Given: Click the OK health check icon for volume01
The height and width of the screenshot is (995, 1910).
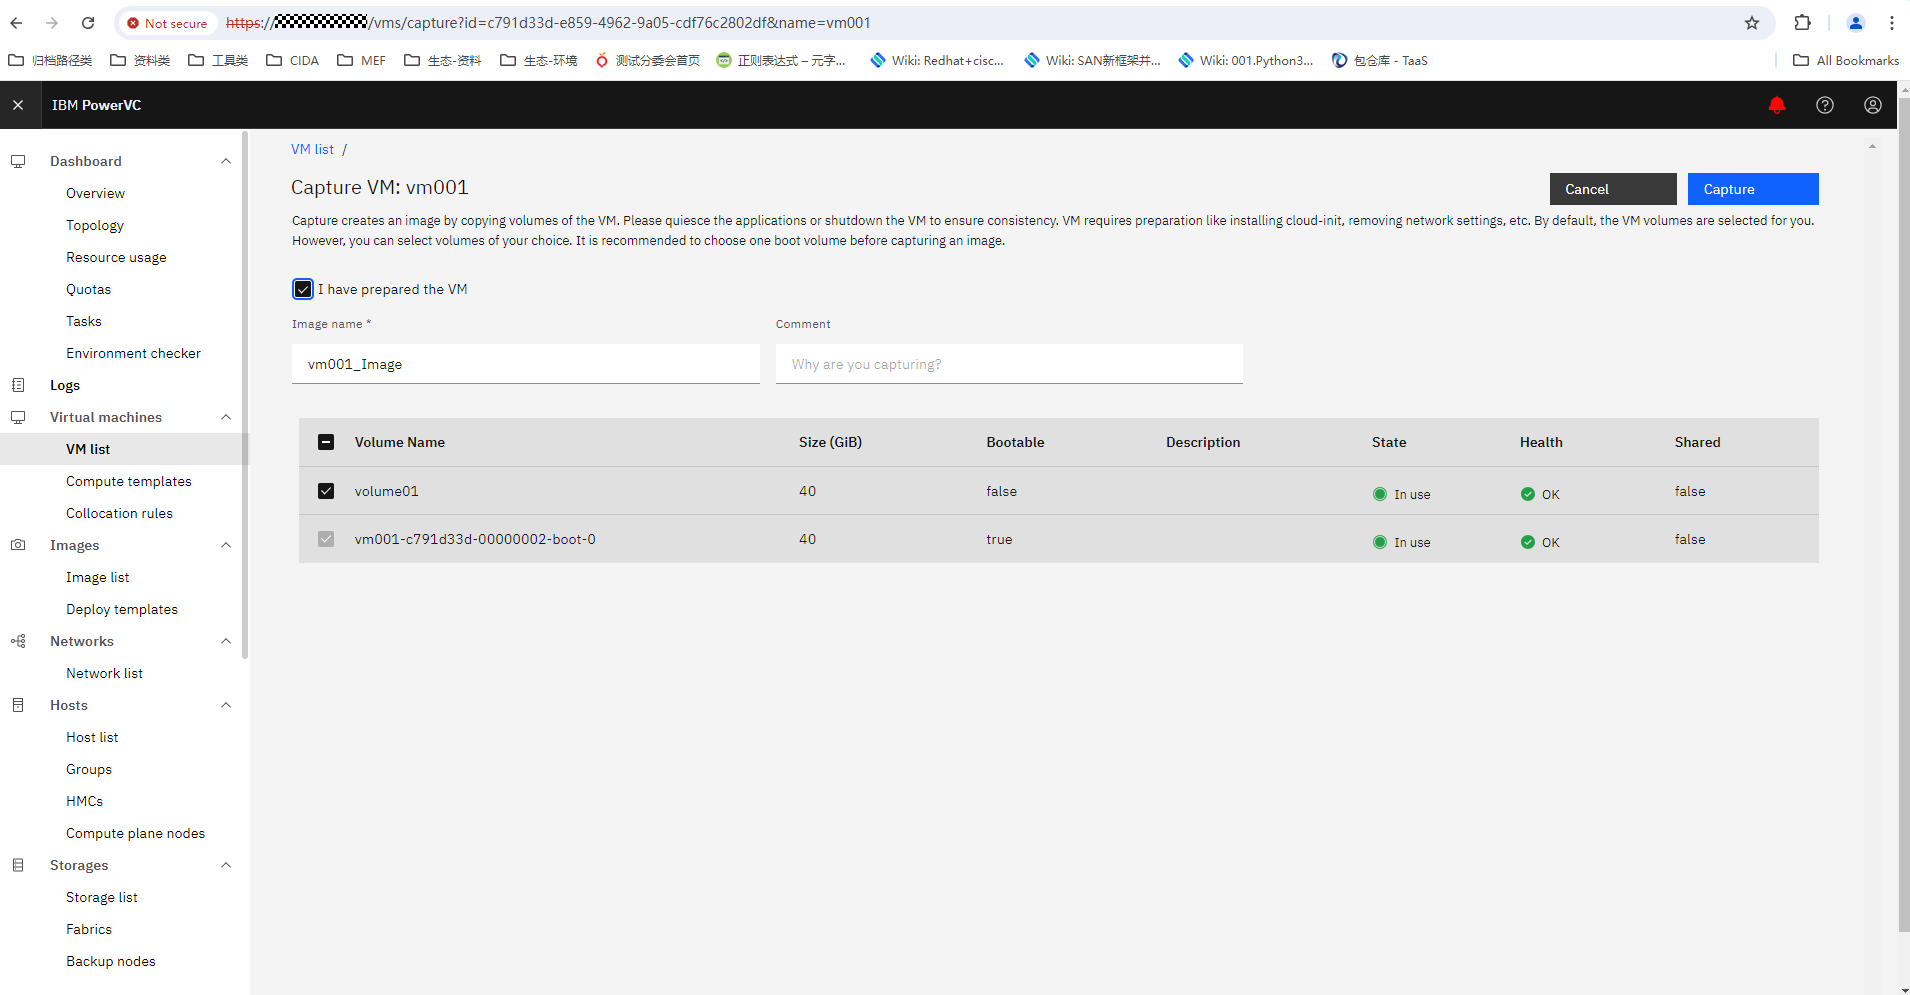Looking at the screenshot, I should pos(1528,494).
